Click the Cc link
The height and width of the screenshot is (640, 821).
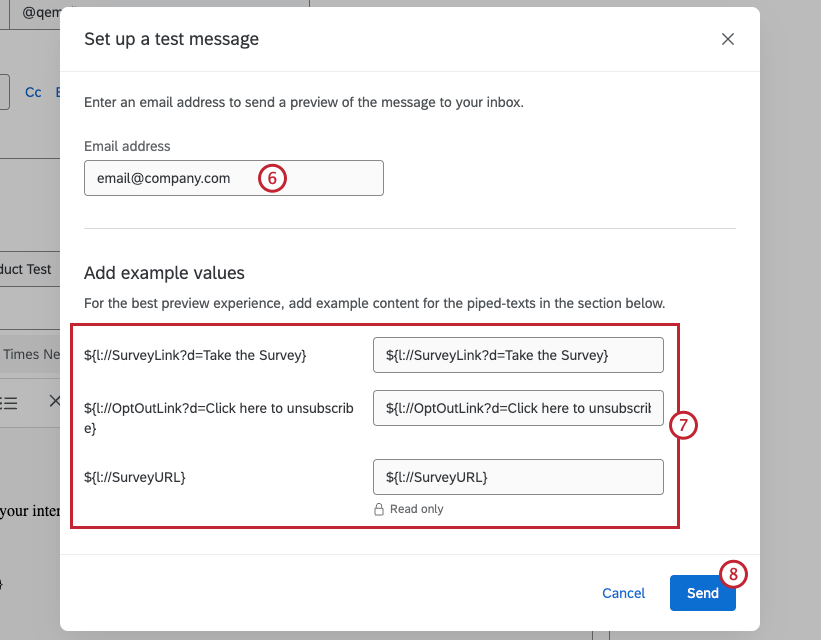click(x=33, y=92)
